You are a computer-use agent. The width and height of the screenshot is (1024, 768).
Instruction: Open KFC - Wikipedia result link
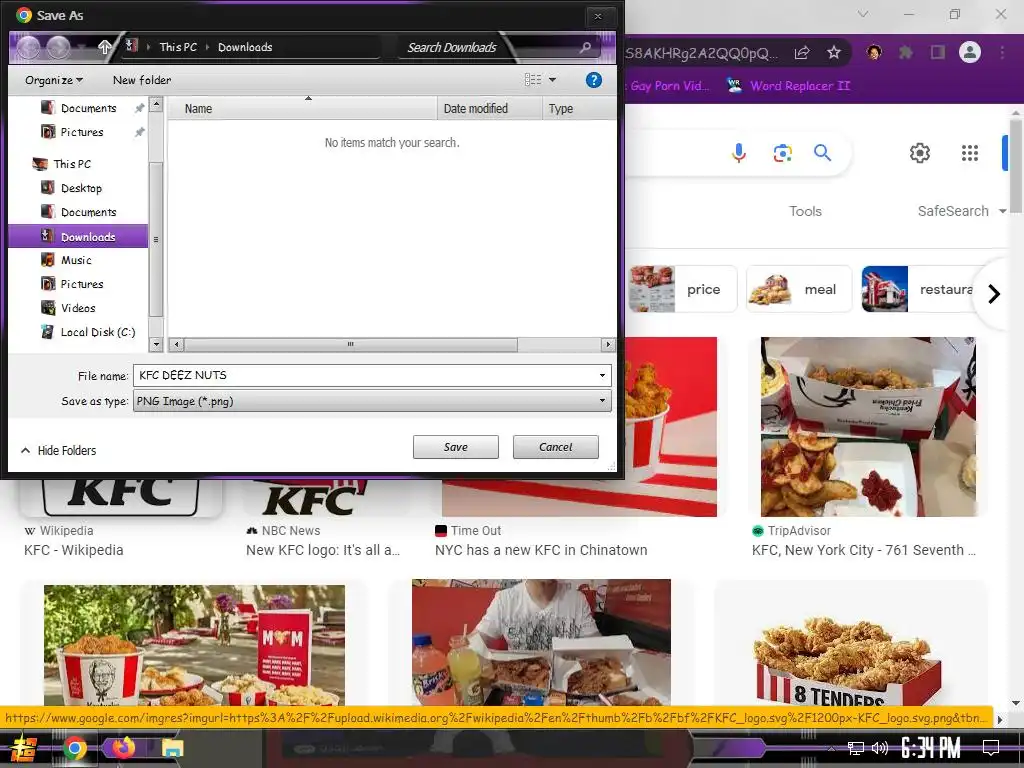click(x=74, y=550)
